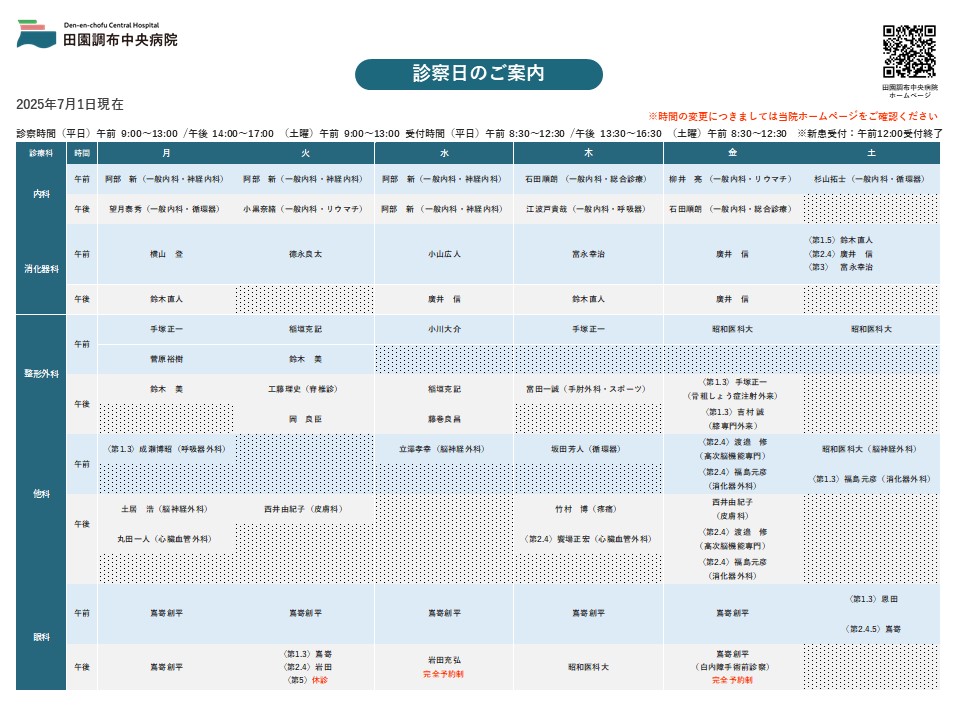Viewport: 960px width, 720px height.
Task: Click the 他科 department label
Action: [x=41, y=494]
